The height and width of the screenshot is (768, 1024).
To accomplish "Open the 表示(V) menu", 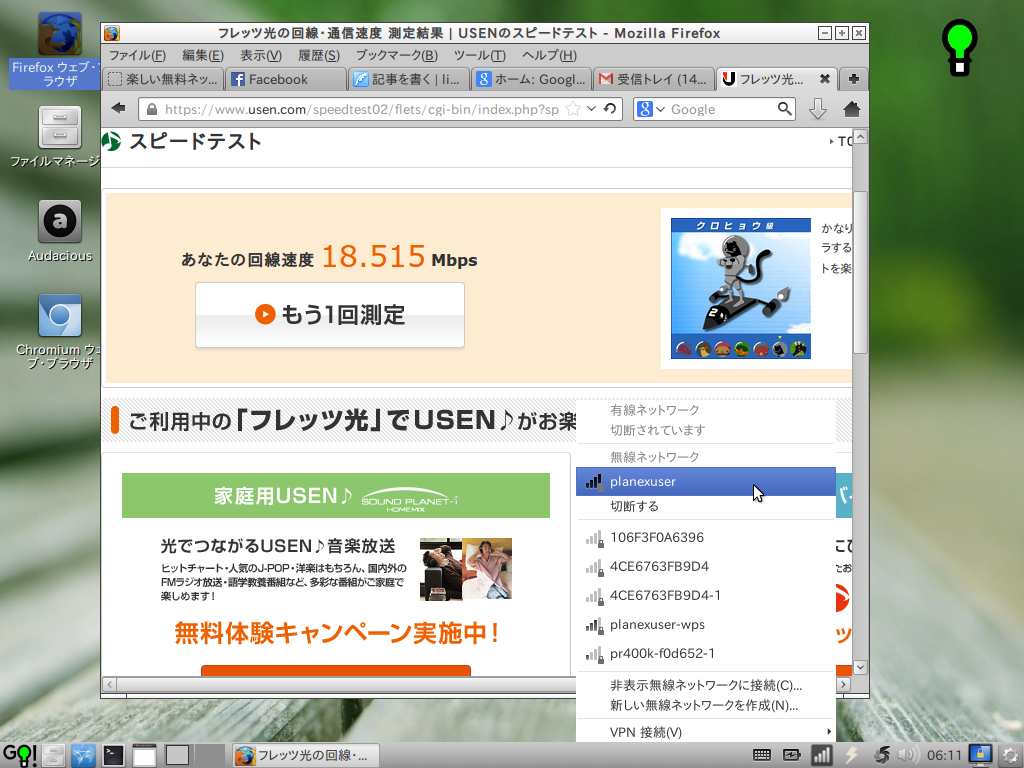I will (x=261, y=56).
